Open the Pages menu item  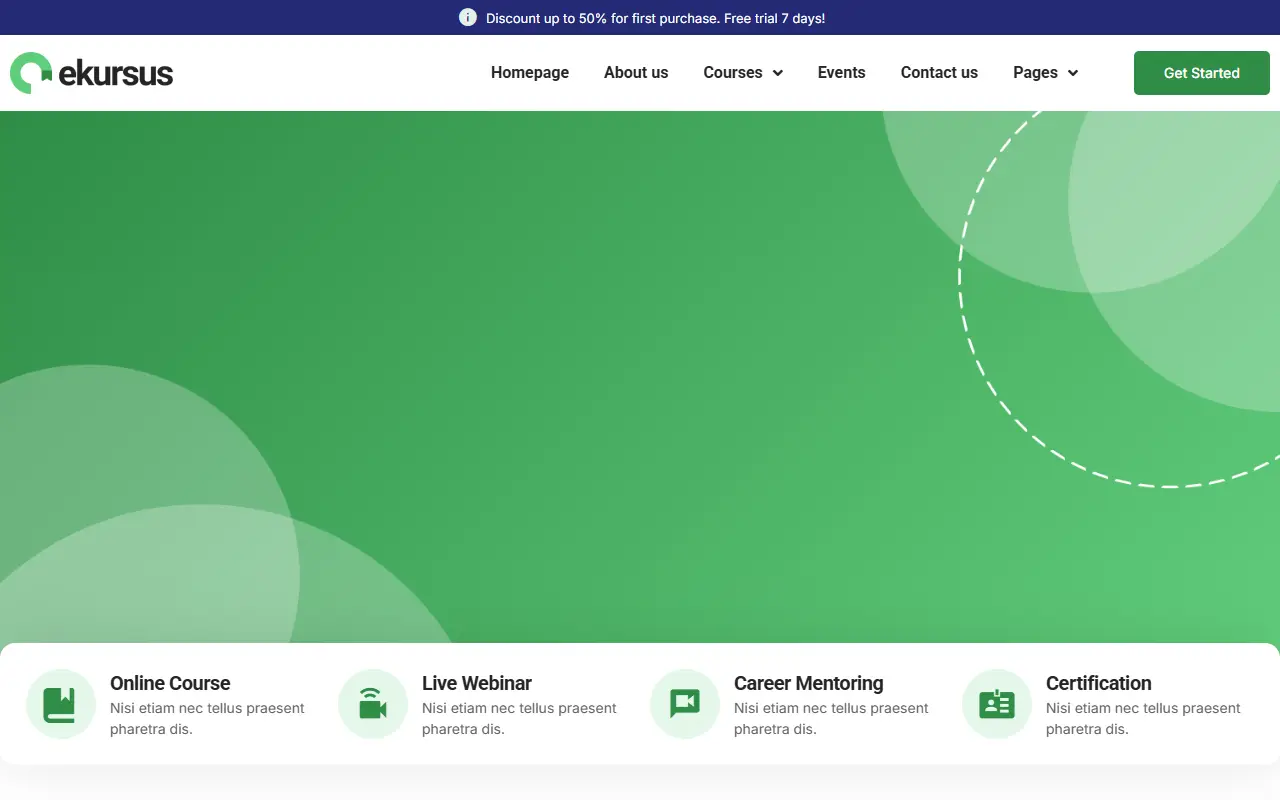pos(1035,73)
